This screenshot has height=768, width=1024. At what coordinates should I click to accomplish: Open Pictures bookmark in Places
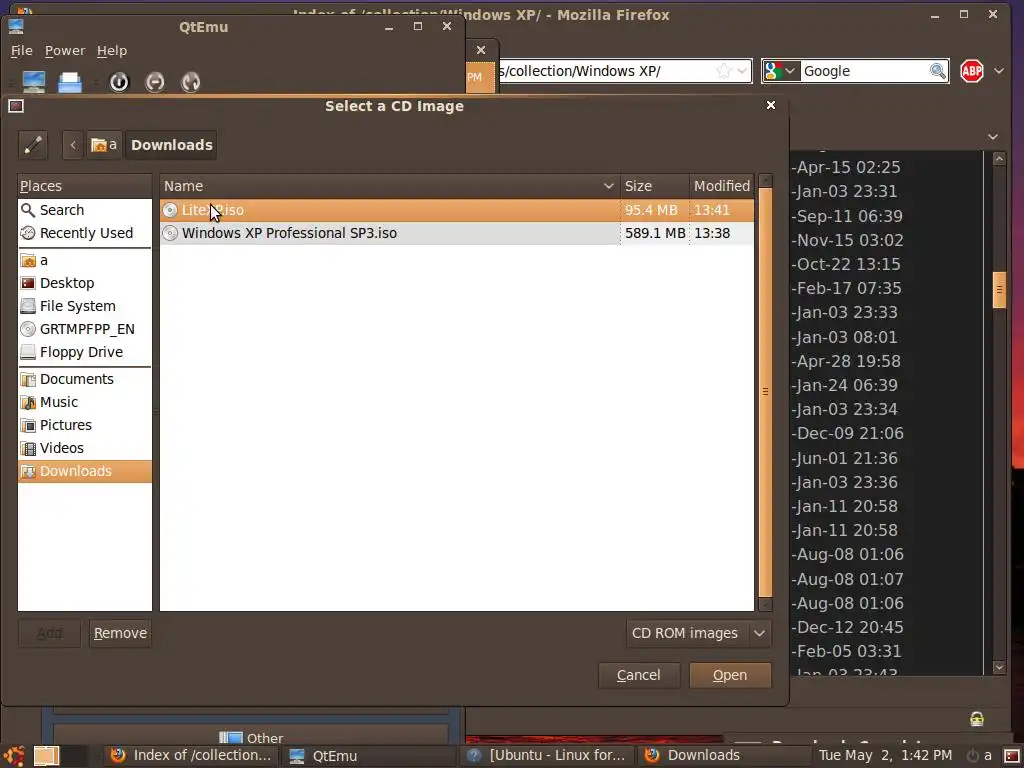click(84, 425)
